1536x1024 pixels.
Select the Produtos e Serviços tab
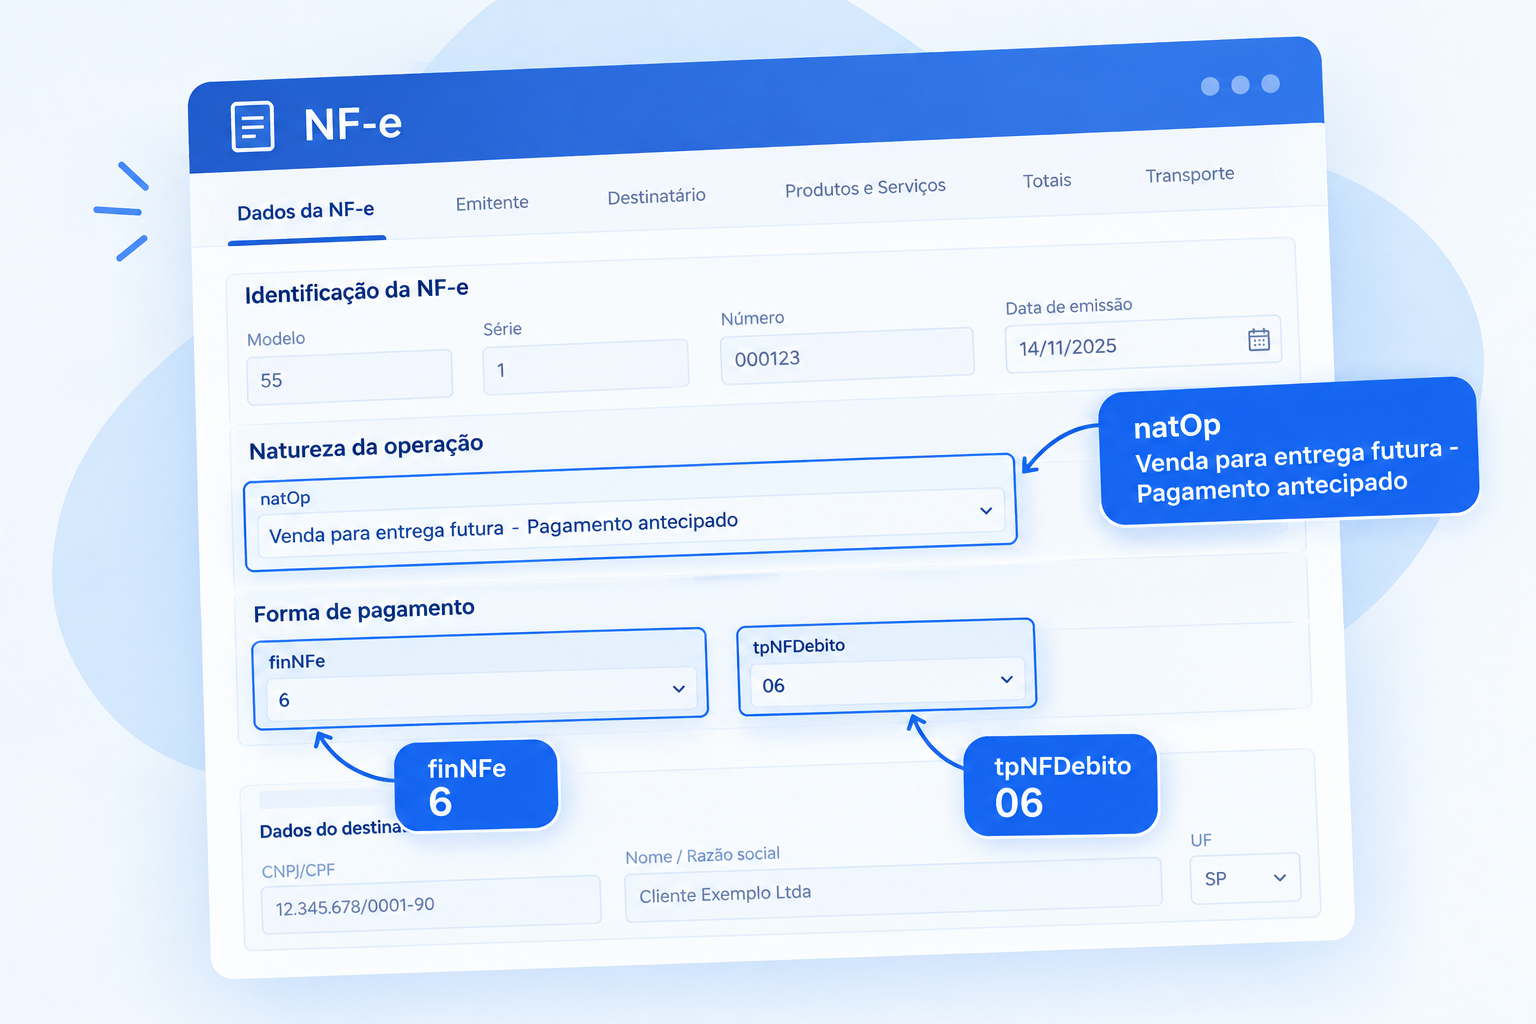(865, 188)
